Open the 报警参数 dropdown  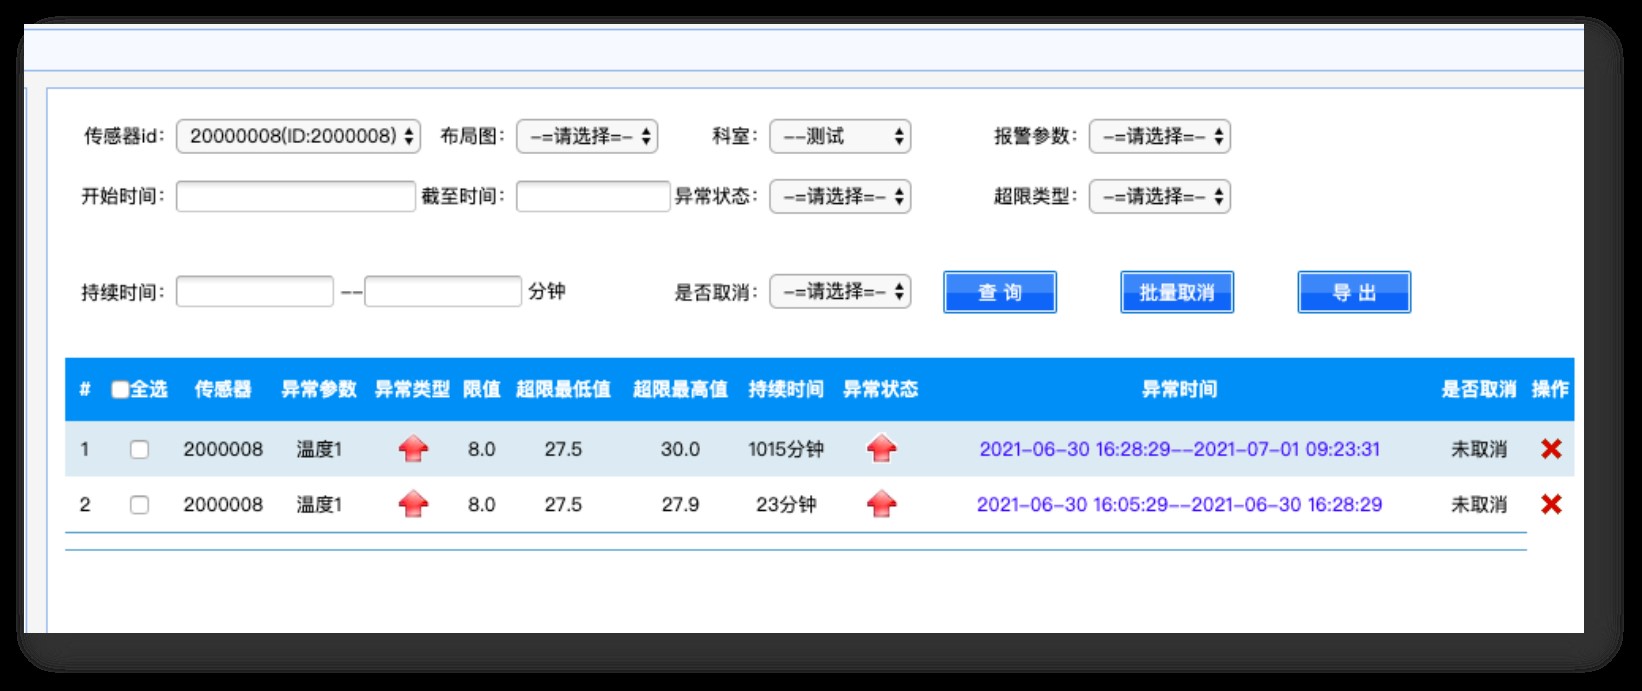(x=1159, y=136)
